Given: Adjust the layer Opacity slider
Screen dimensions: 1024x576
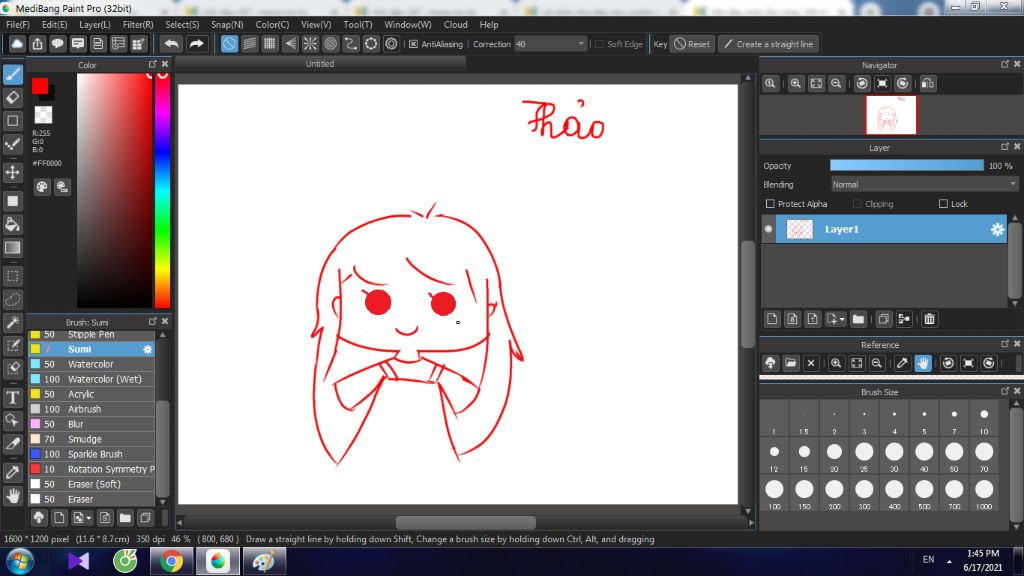Looking at the screenshot, I should [x=906, y=166].
